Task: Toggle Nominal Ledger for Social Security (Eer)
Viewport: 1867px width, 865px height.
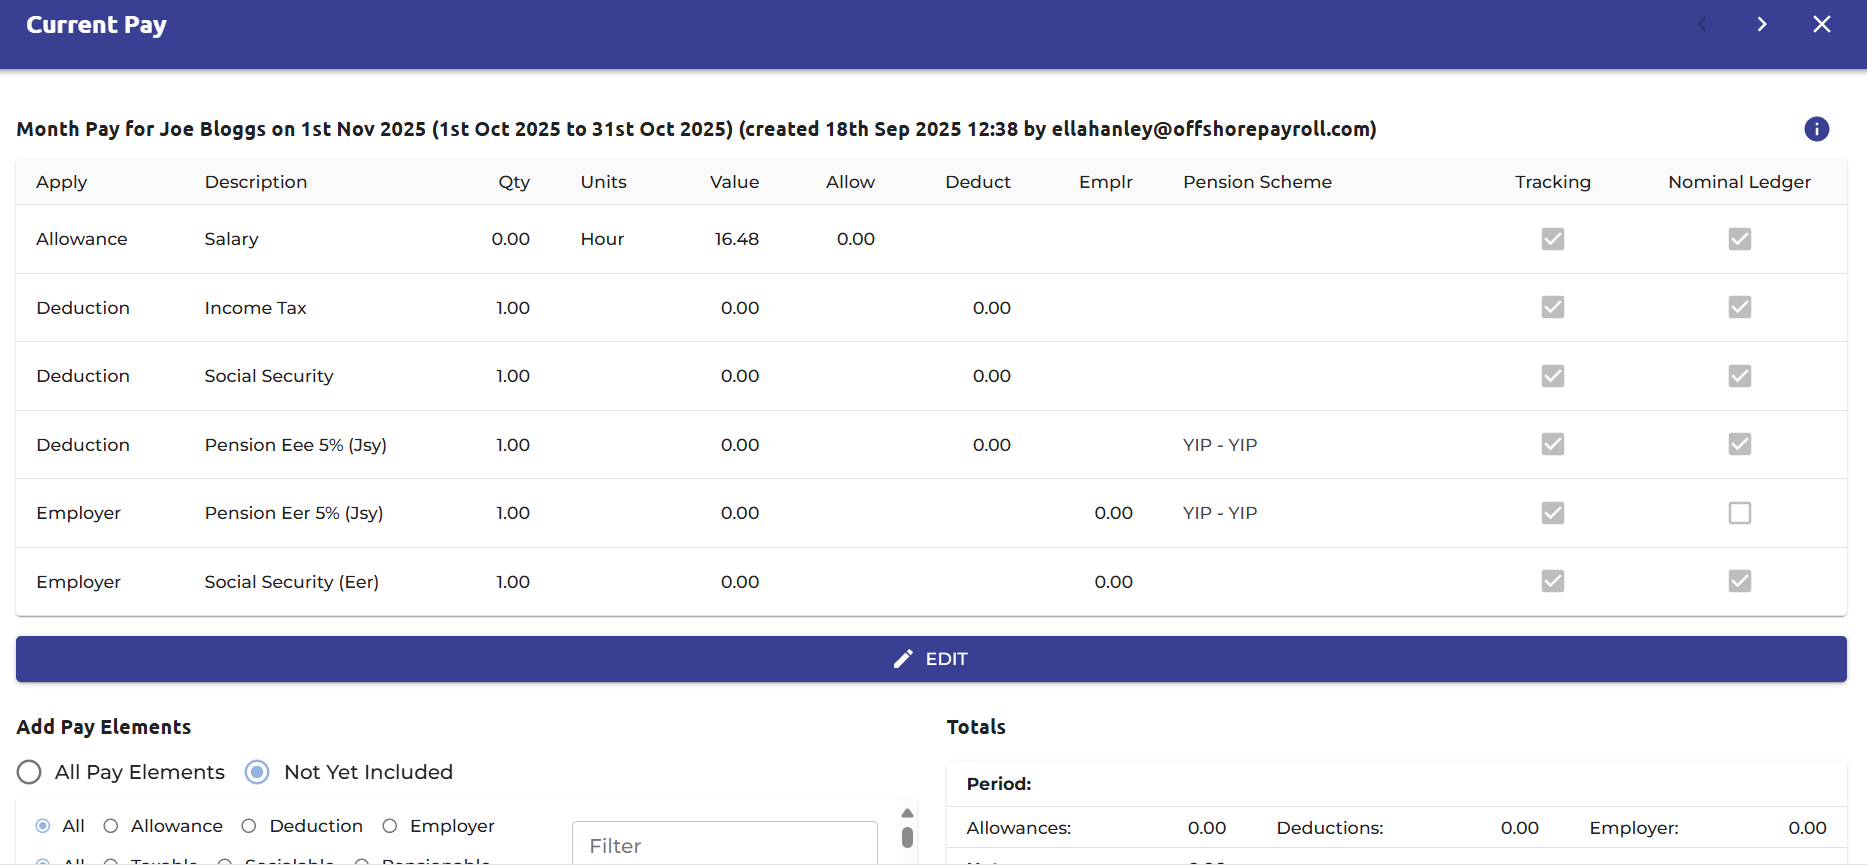Action: 1740,581
